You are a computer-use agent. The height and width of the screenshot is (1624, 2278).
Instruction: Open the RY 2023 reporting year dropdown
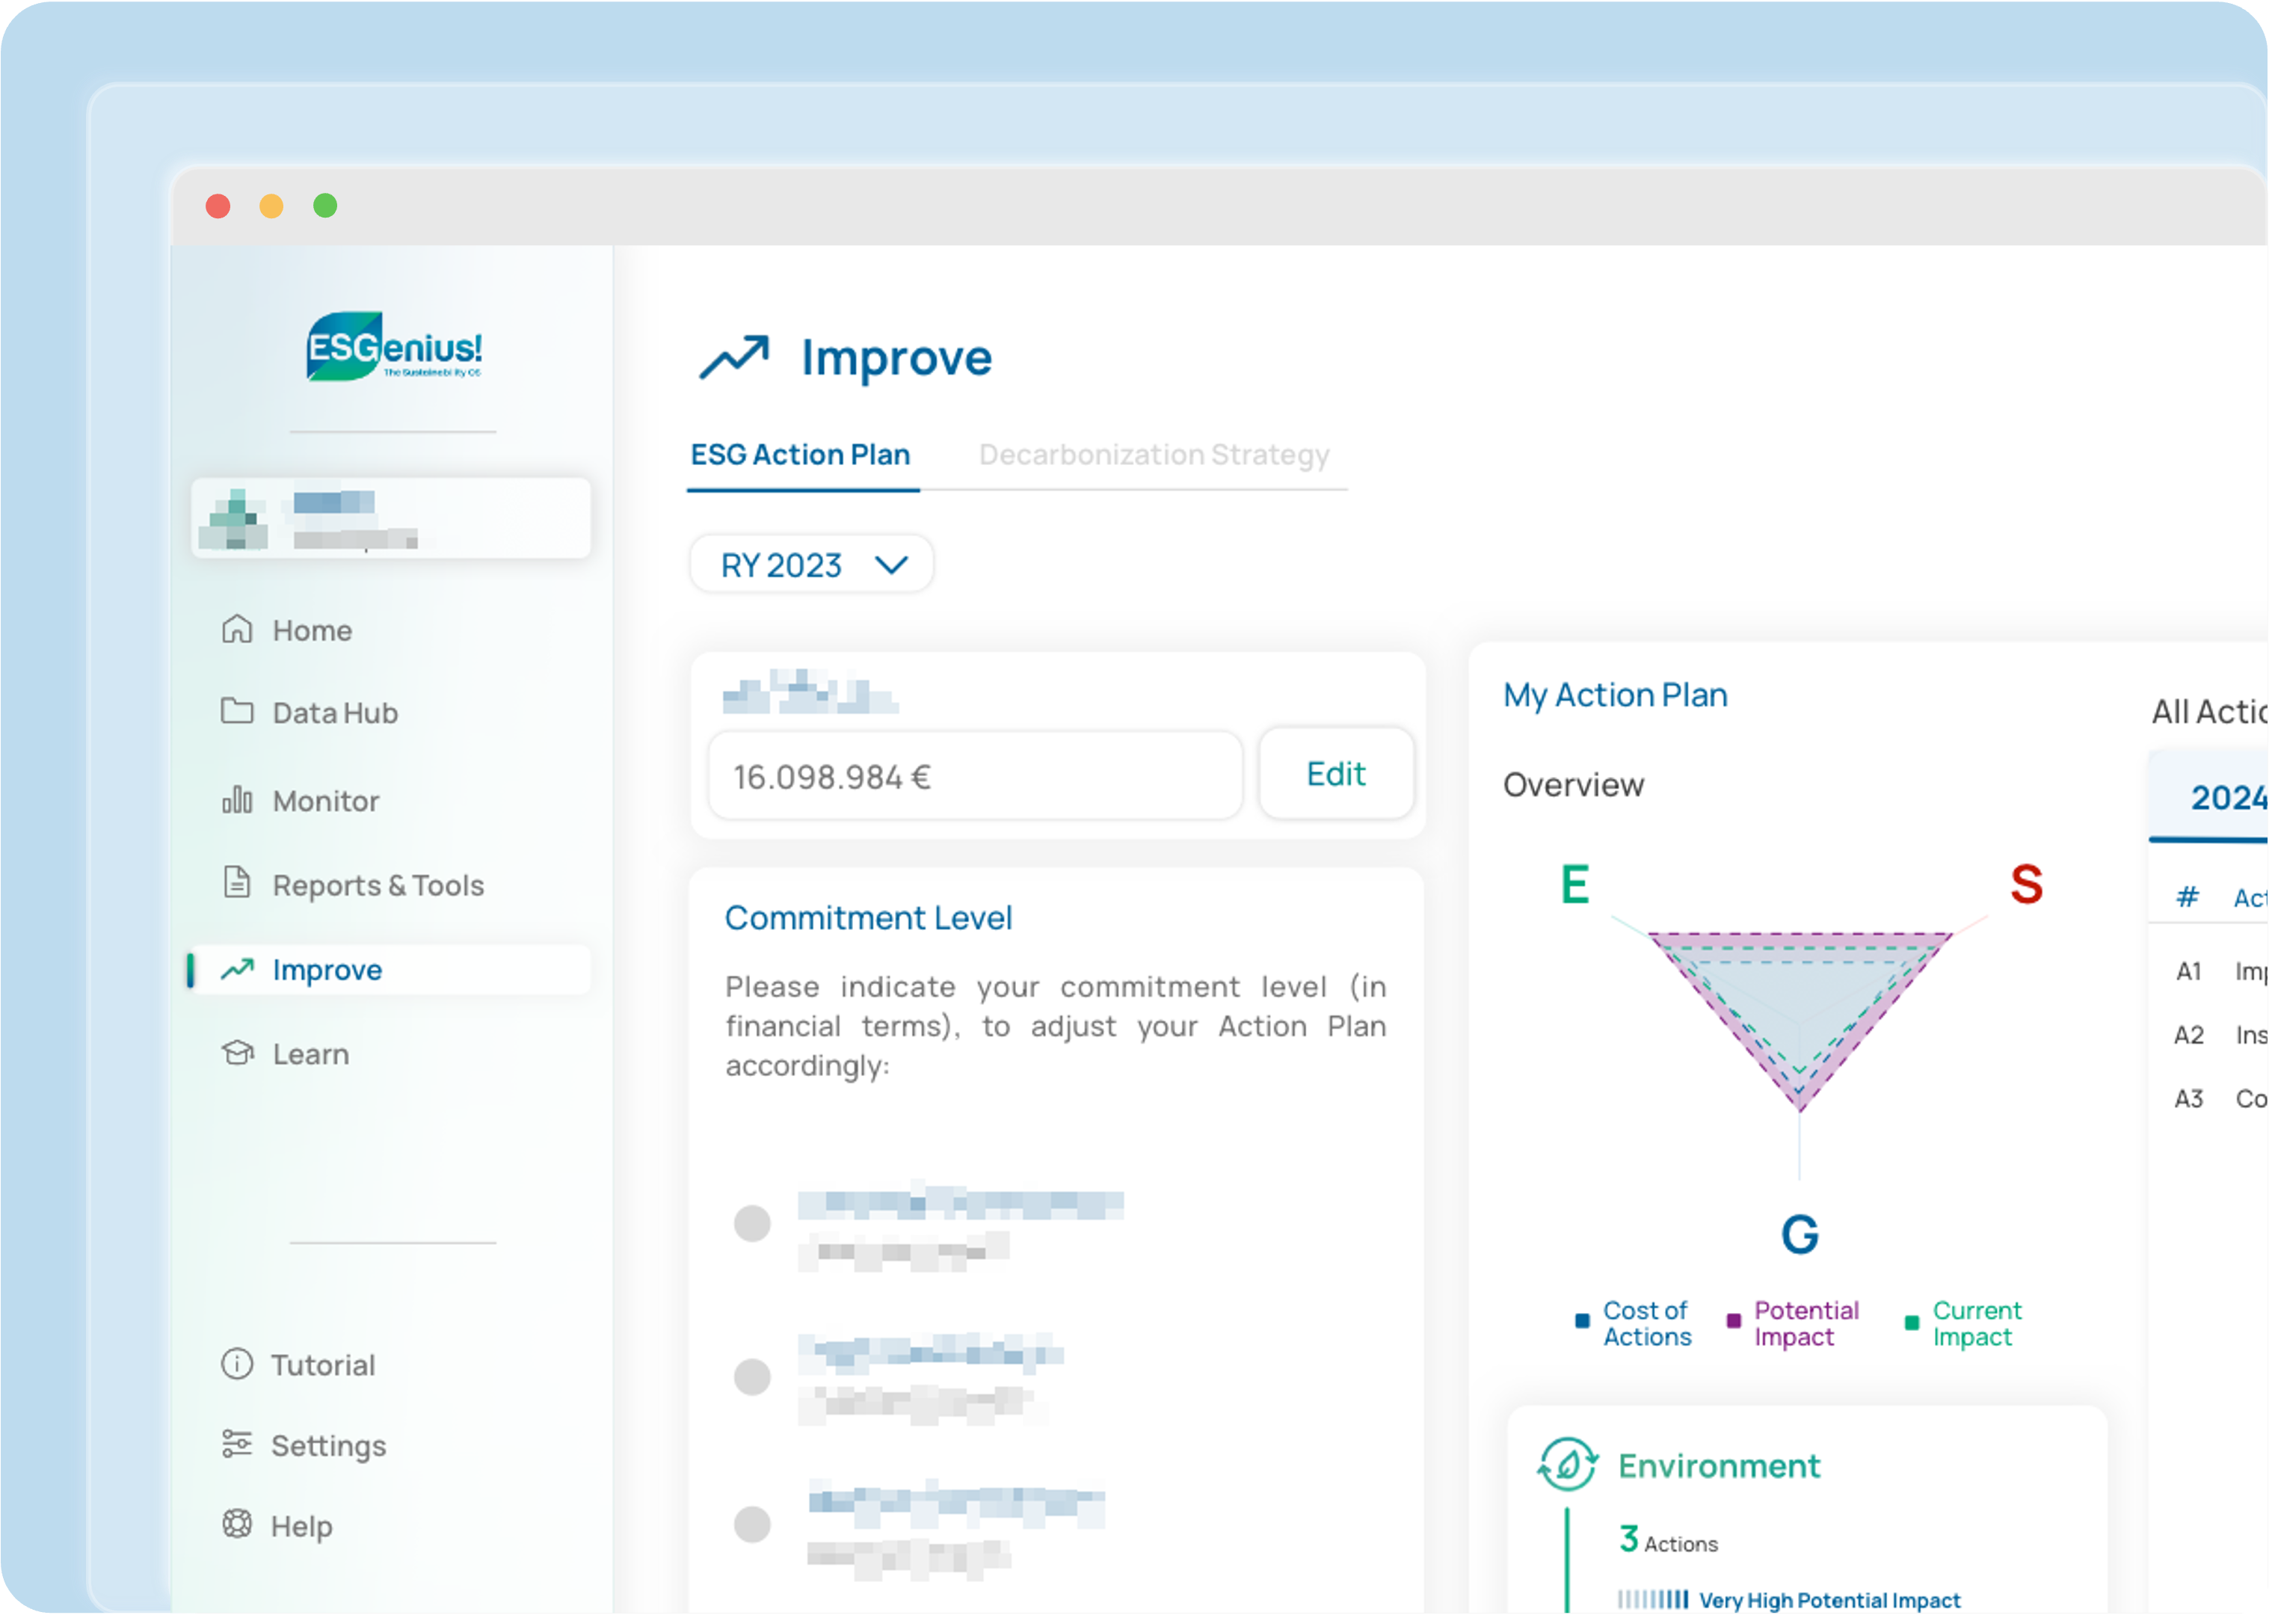coord(810,564)
